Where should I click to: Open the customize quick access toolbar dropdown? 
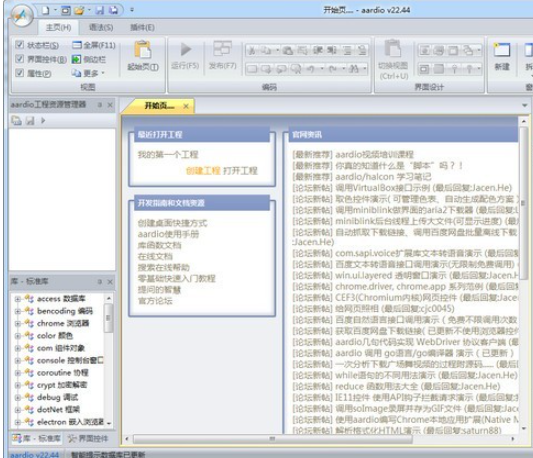[x=132, y=10]
